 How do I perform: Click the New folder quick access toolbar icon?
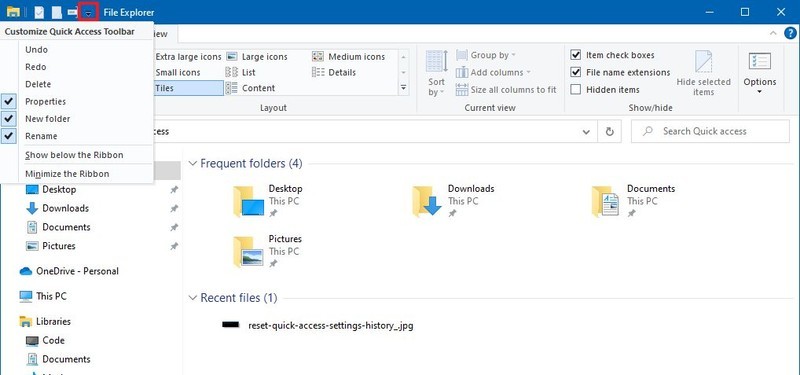click(x=57, y=12)
